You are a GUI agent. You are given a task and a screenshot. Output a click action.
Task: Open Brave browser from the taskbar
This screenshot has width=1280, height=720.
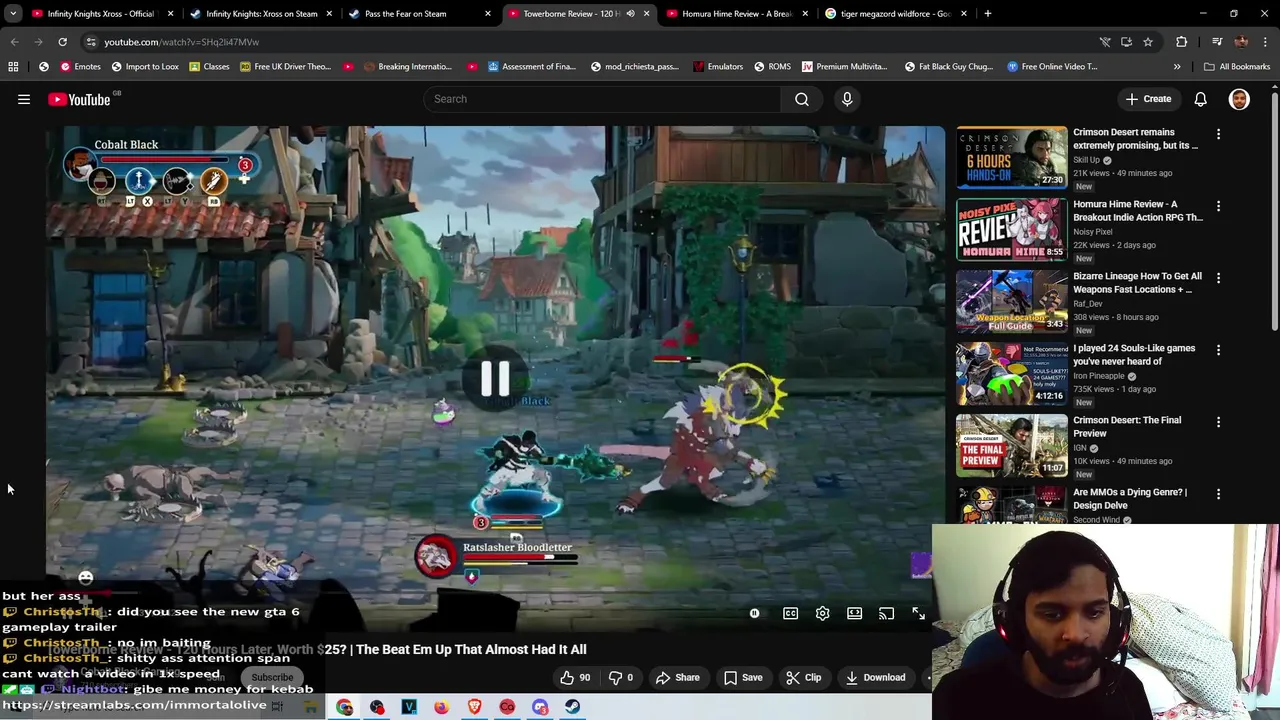(474, 707)
